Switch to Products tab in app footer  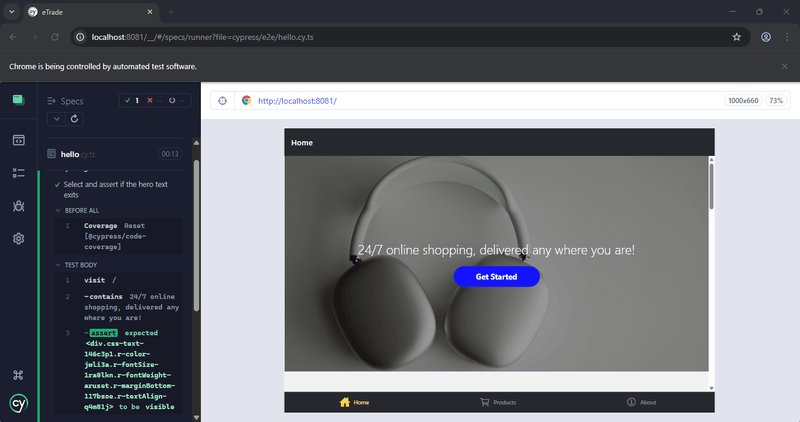point(498,402)
